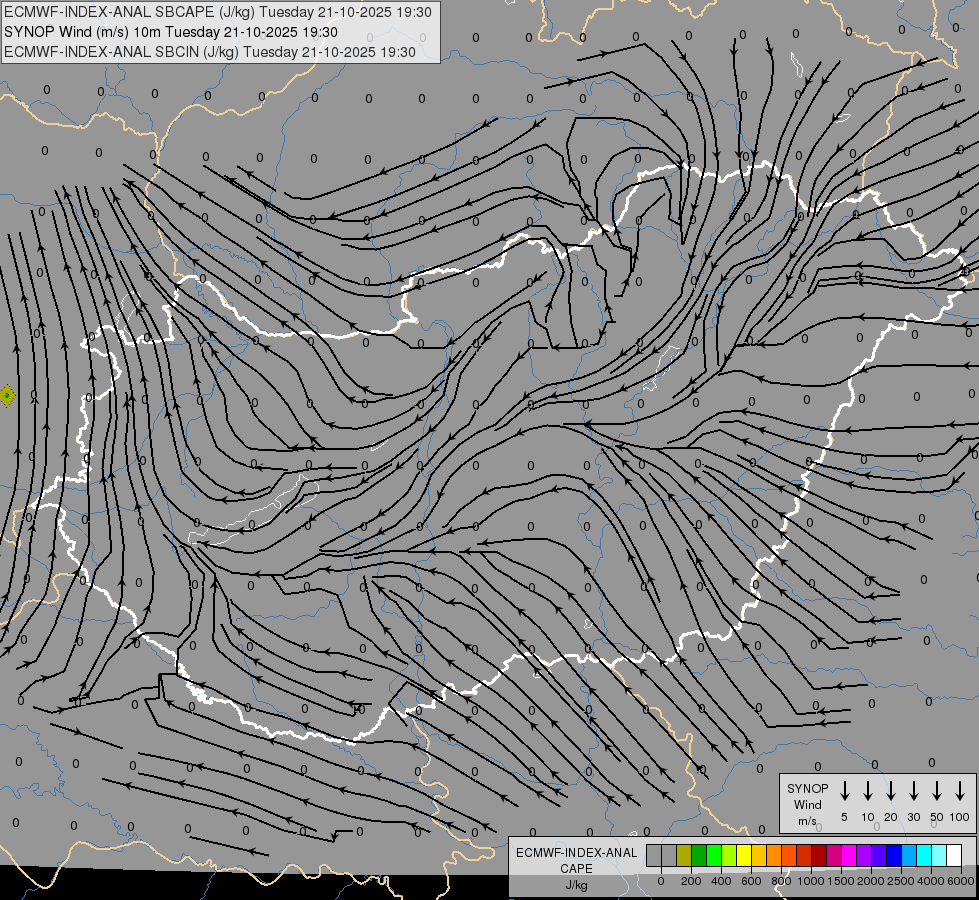Pick the deep blue swatch left of the 2500 tick
This screenshot has width=979, height=900.
893,855
